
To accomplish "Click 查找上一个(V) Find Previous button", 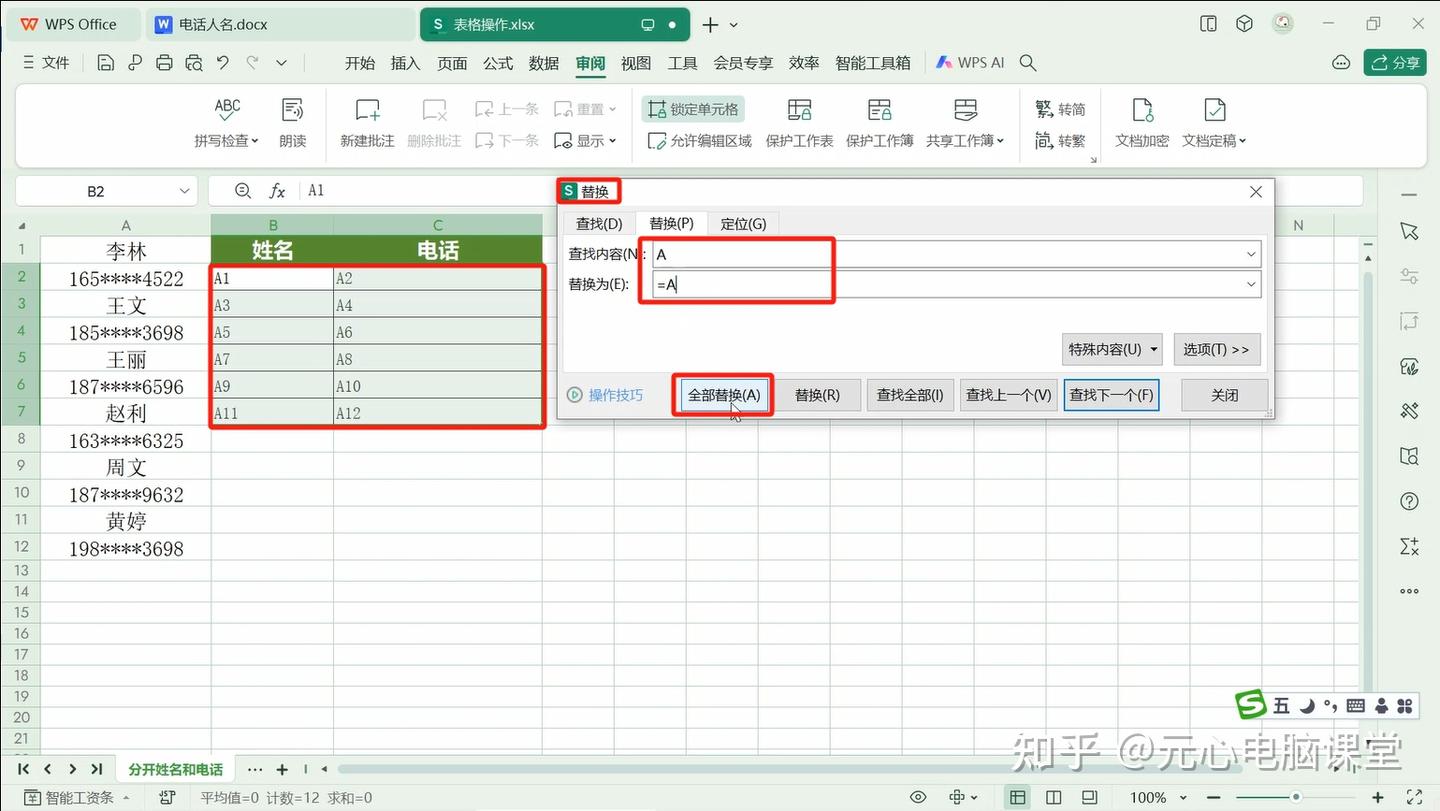I will [x=1008, y=395].
